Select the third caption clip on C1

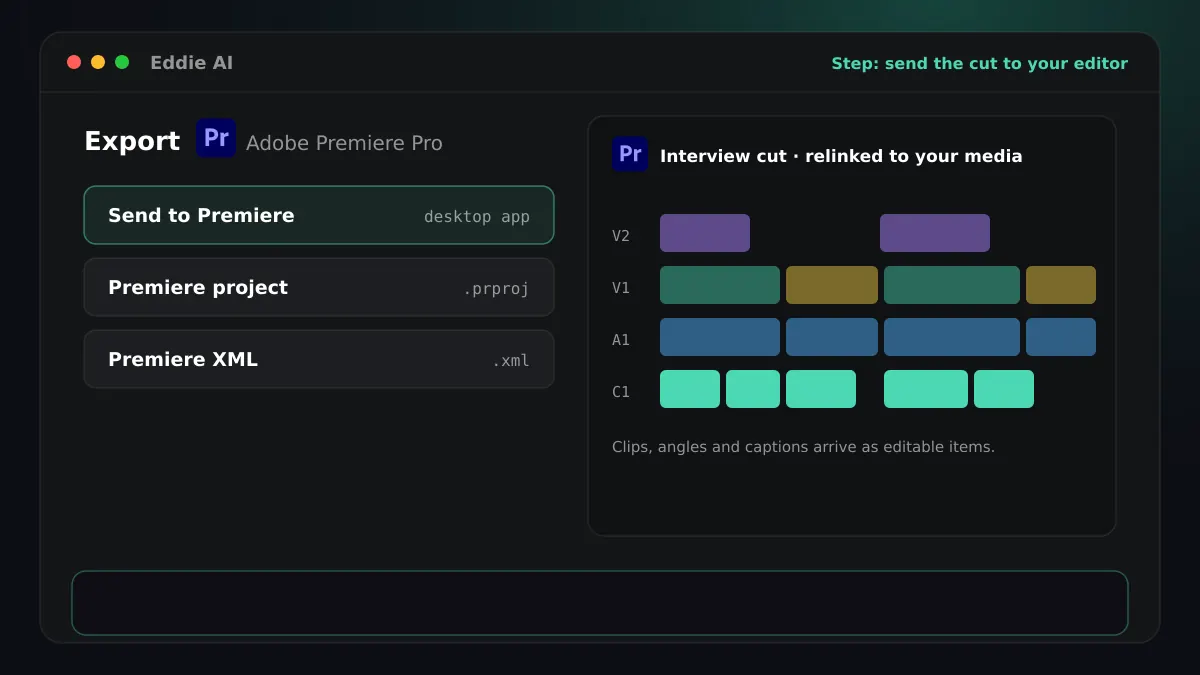[x=821, y=389]
